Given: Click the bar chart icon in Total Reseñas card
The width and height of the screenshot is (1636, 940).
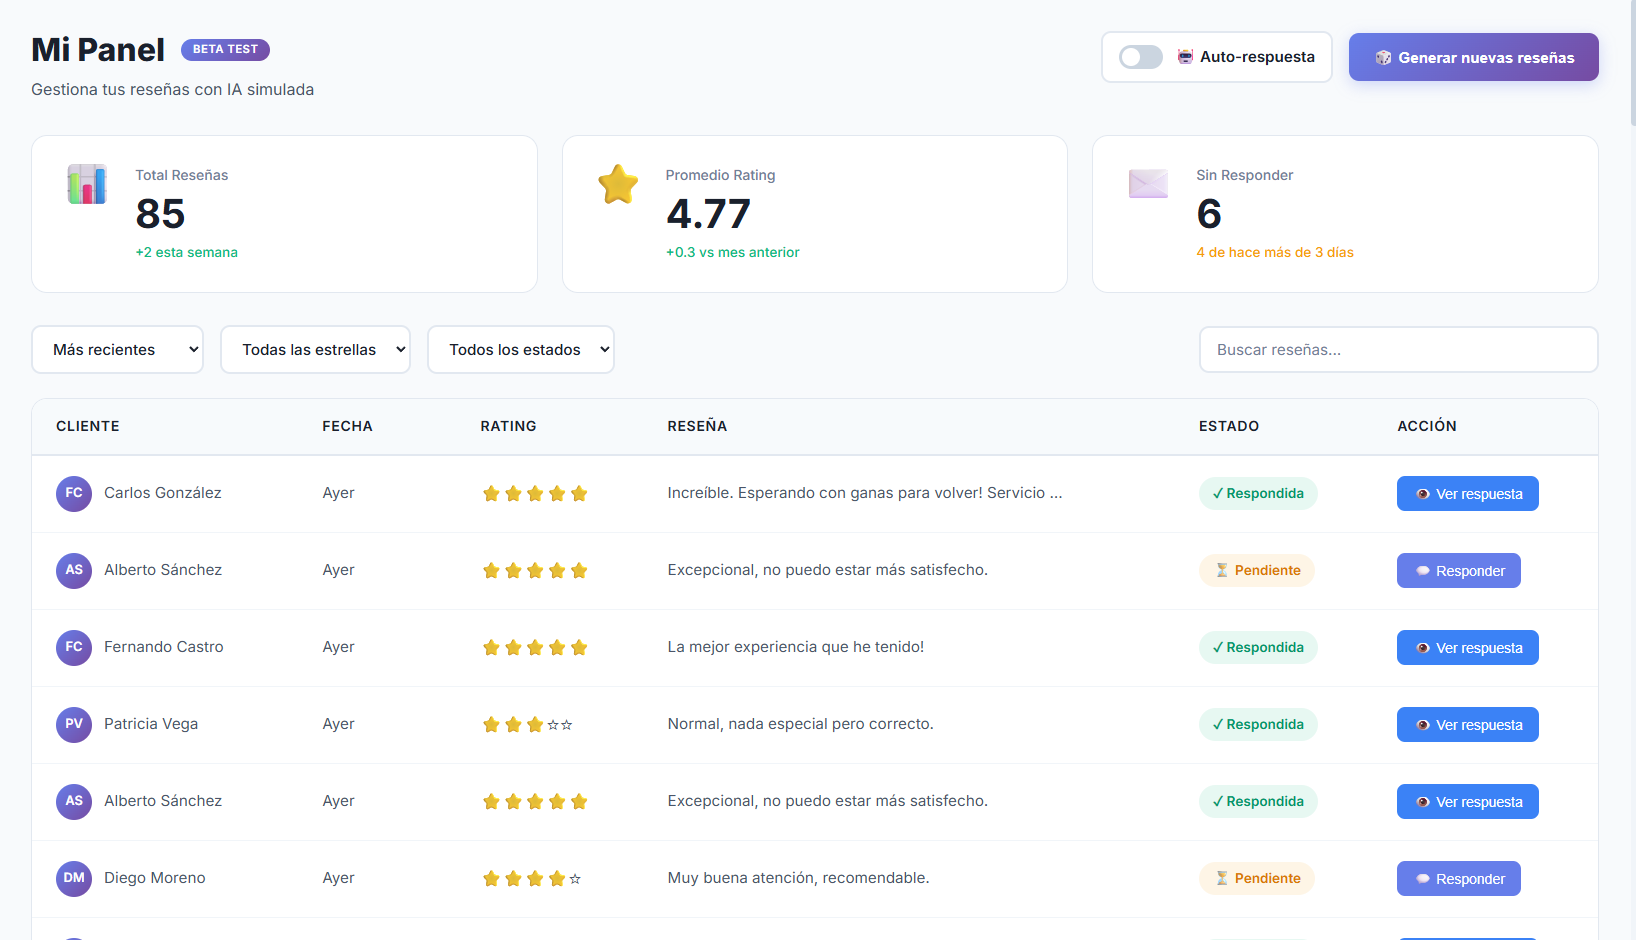Looking at the screenshot, I should [87, 185].
